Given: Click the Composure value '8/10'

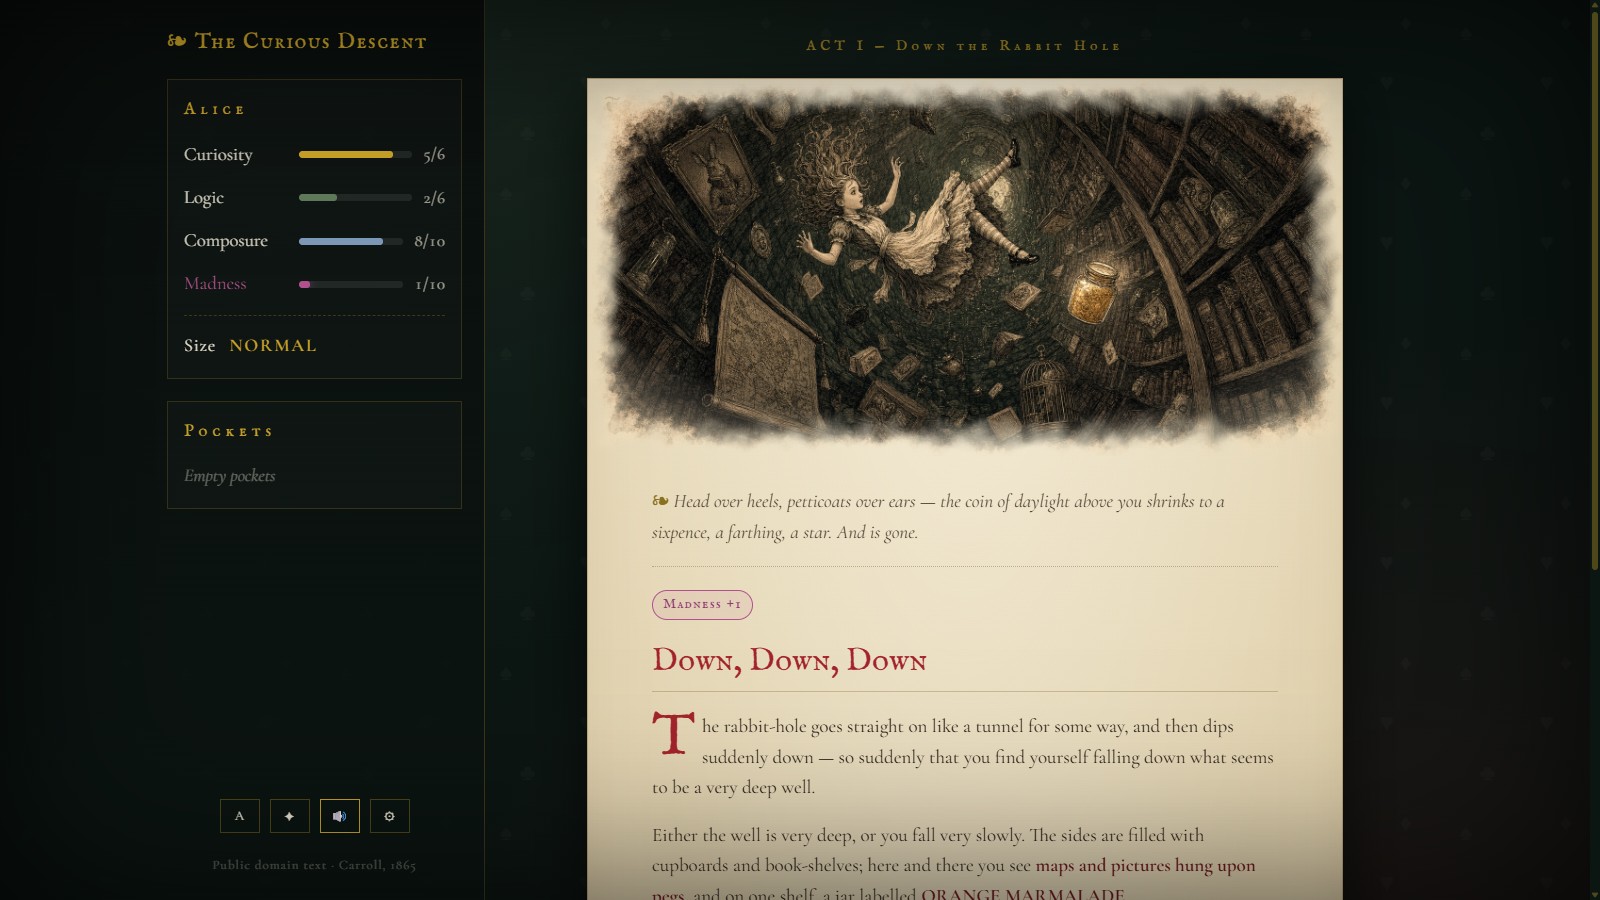Looking at the screenshot, I should pos(430,241).
